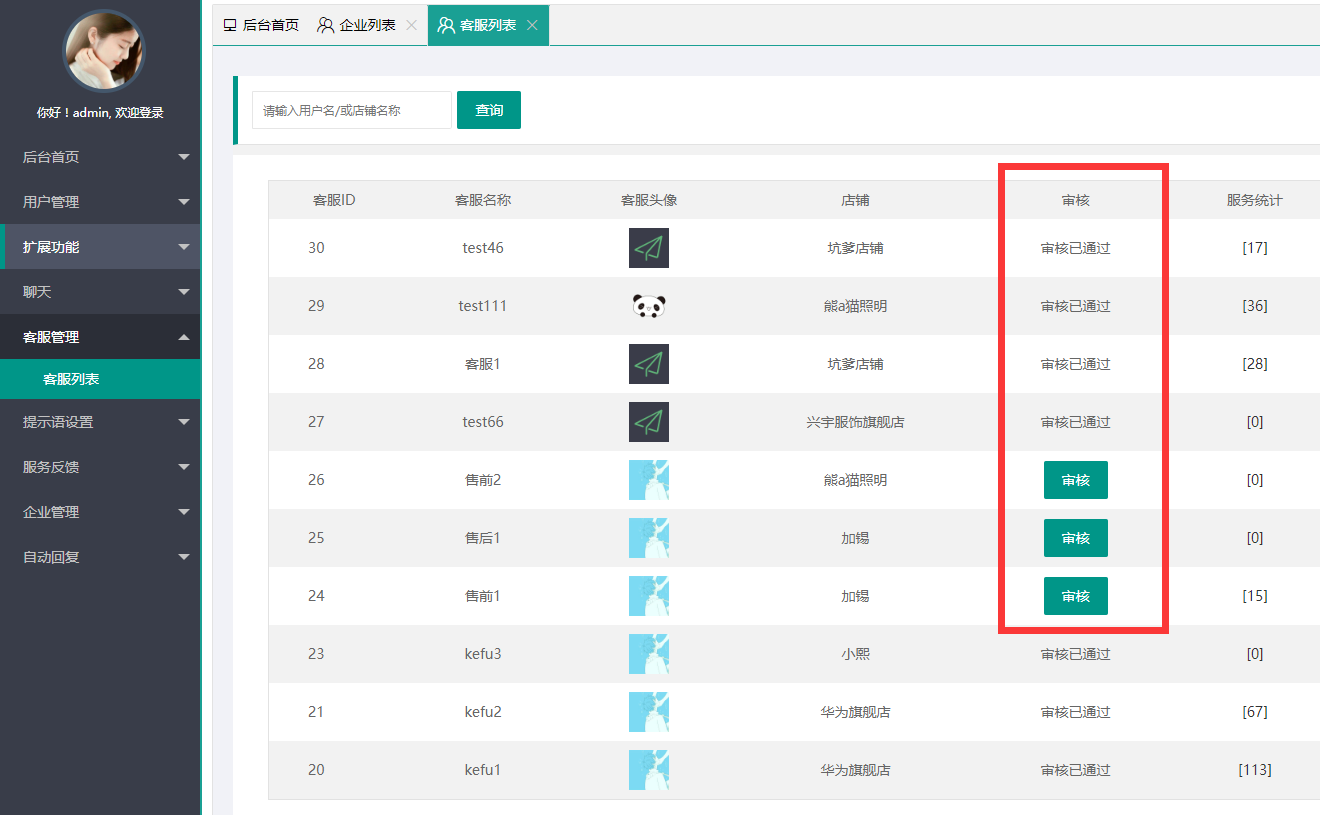Click the panda avatar for test111
Screen dimensions: 1320x815
[x=649, y=306]
